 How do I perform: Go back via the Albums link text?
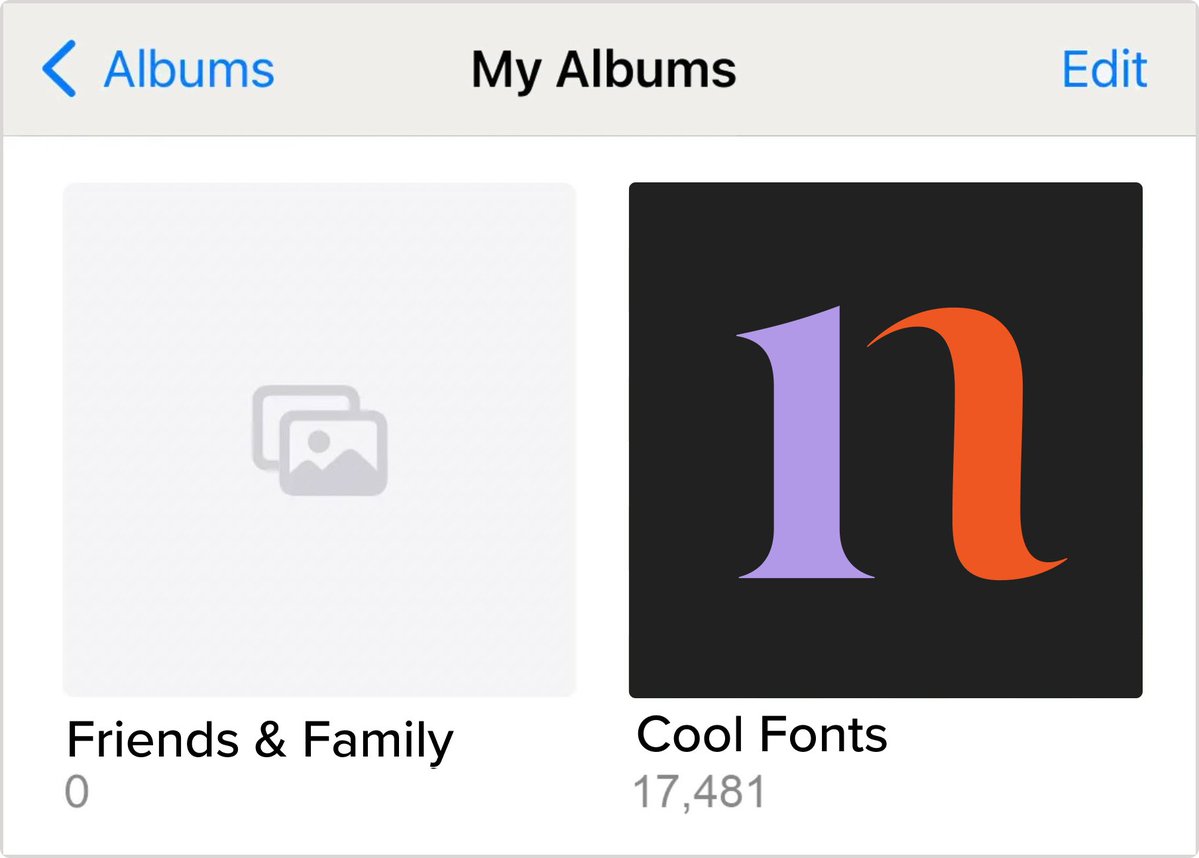pyautogui.click(x=189, y=70)
